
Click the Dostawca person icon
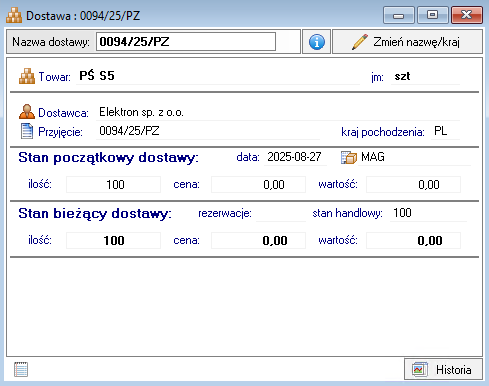27,112
